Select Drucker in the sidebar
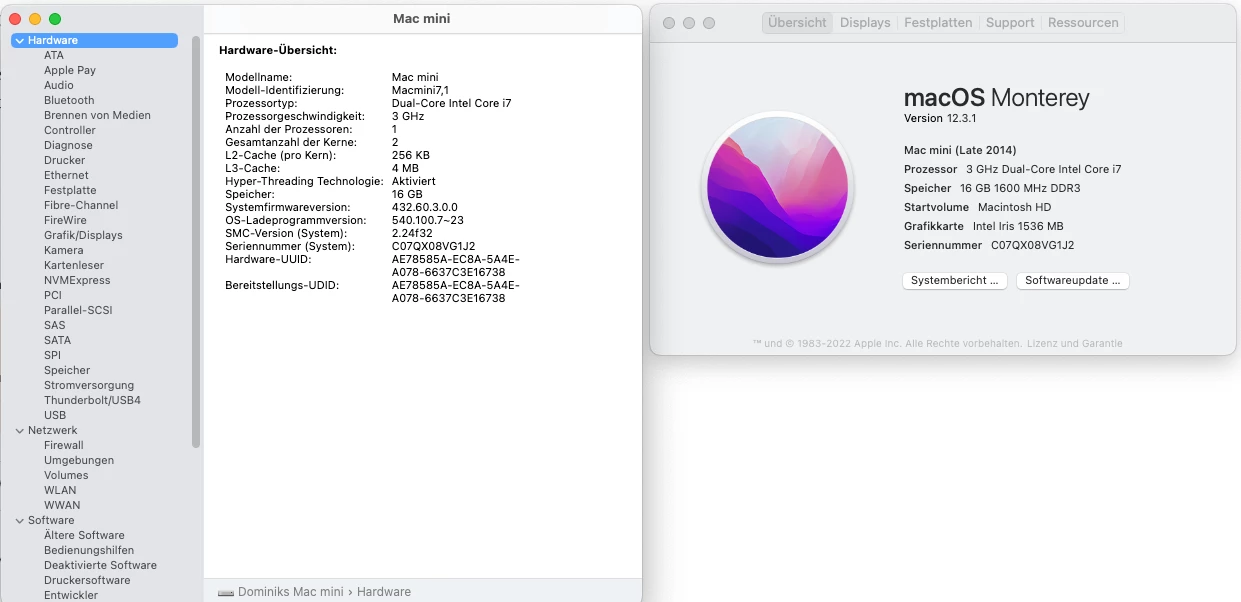1241x602 pixels. [x=65, y=160]
